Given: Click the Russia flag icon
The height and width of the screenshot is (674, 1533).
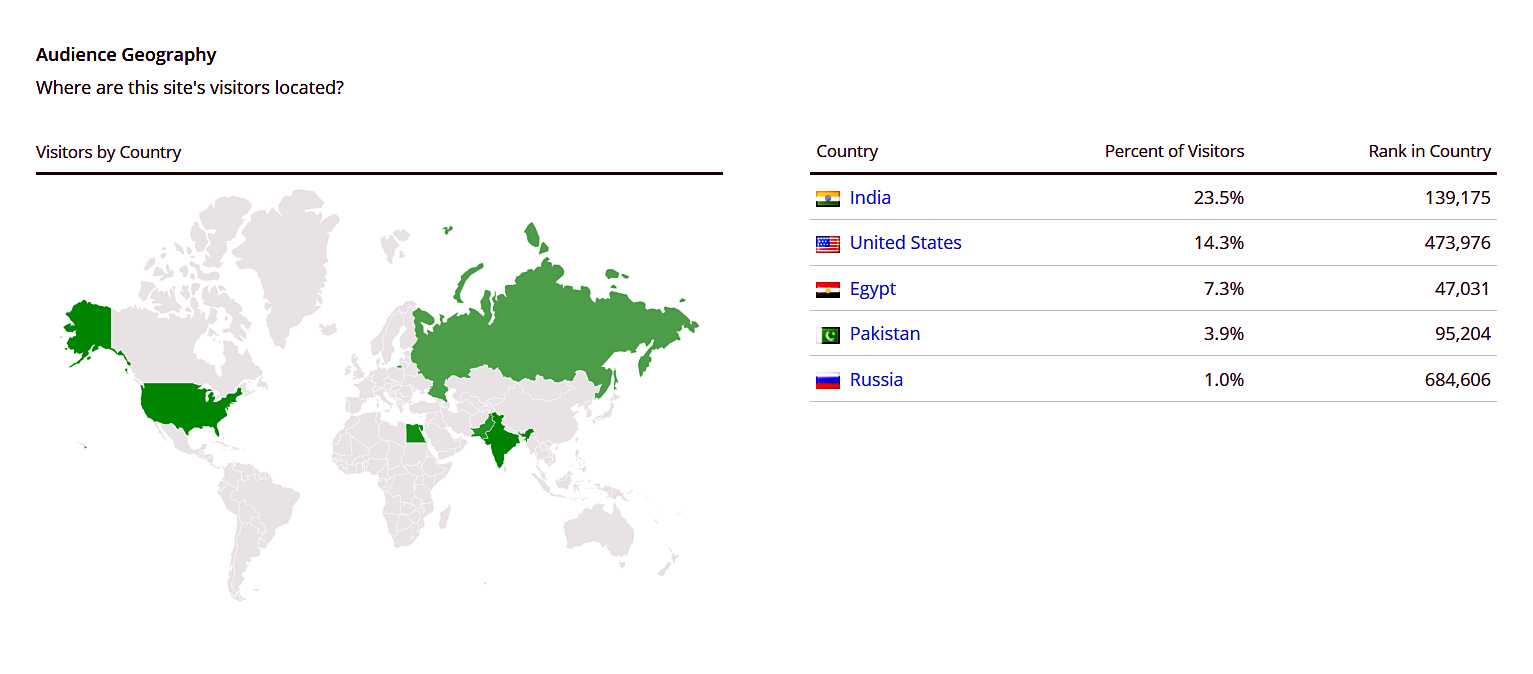Looking at the screenshot, I should pos(827,380).
